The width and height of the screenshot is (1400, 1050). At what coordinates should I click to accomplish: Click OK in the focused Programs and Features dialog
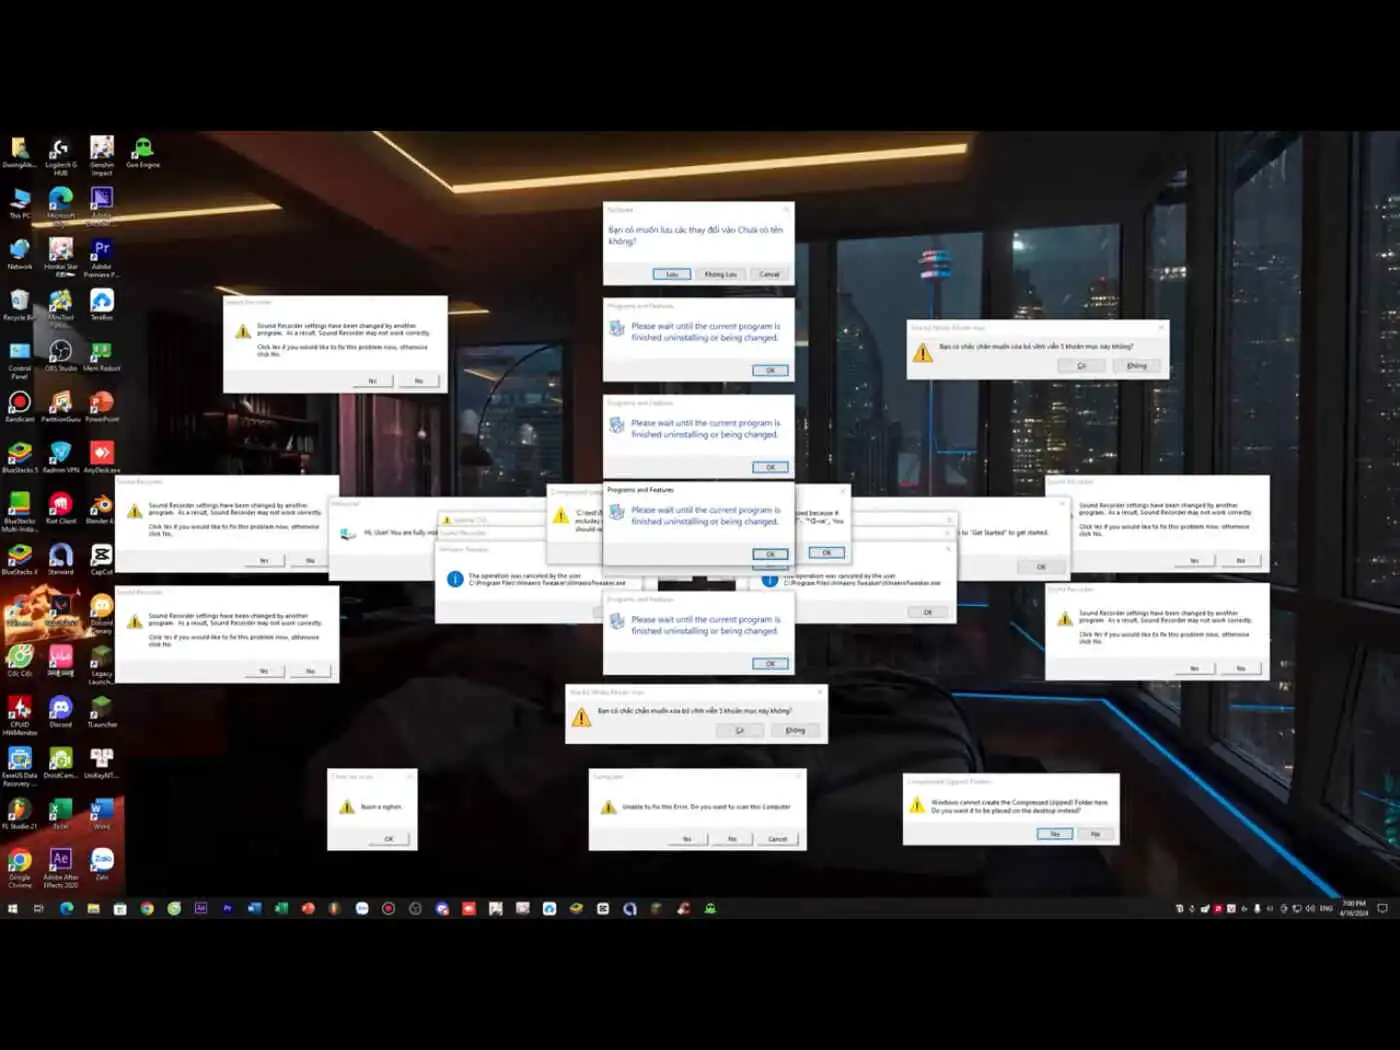pos(770,554)
